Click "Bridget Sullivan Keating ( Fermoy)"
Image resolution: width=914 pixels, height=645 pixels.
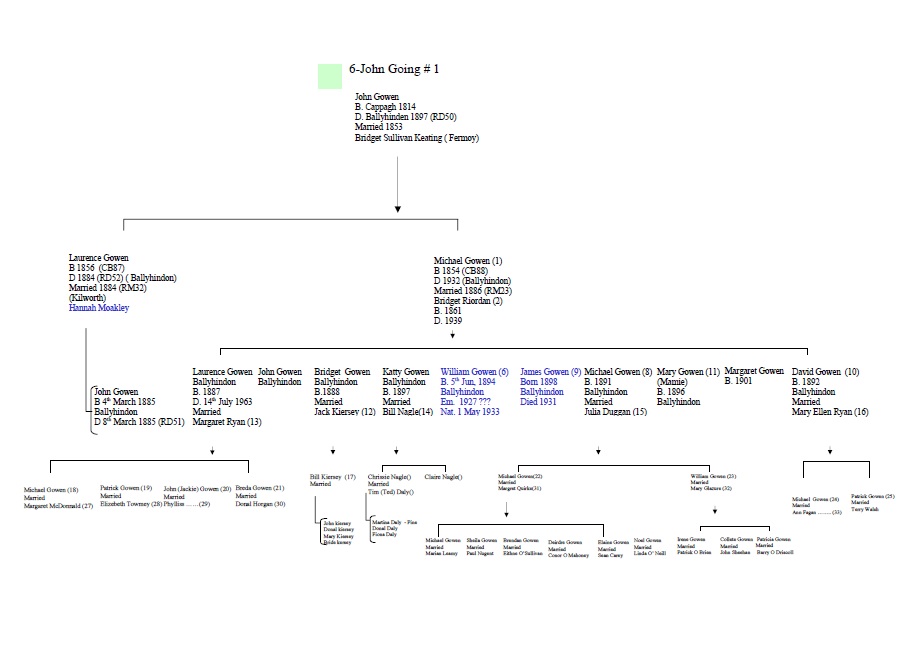[x=417, y=138]
